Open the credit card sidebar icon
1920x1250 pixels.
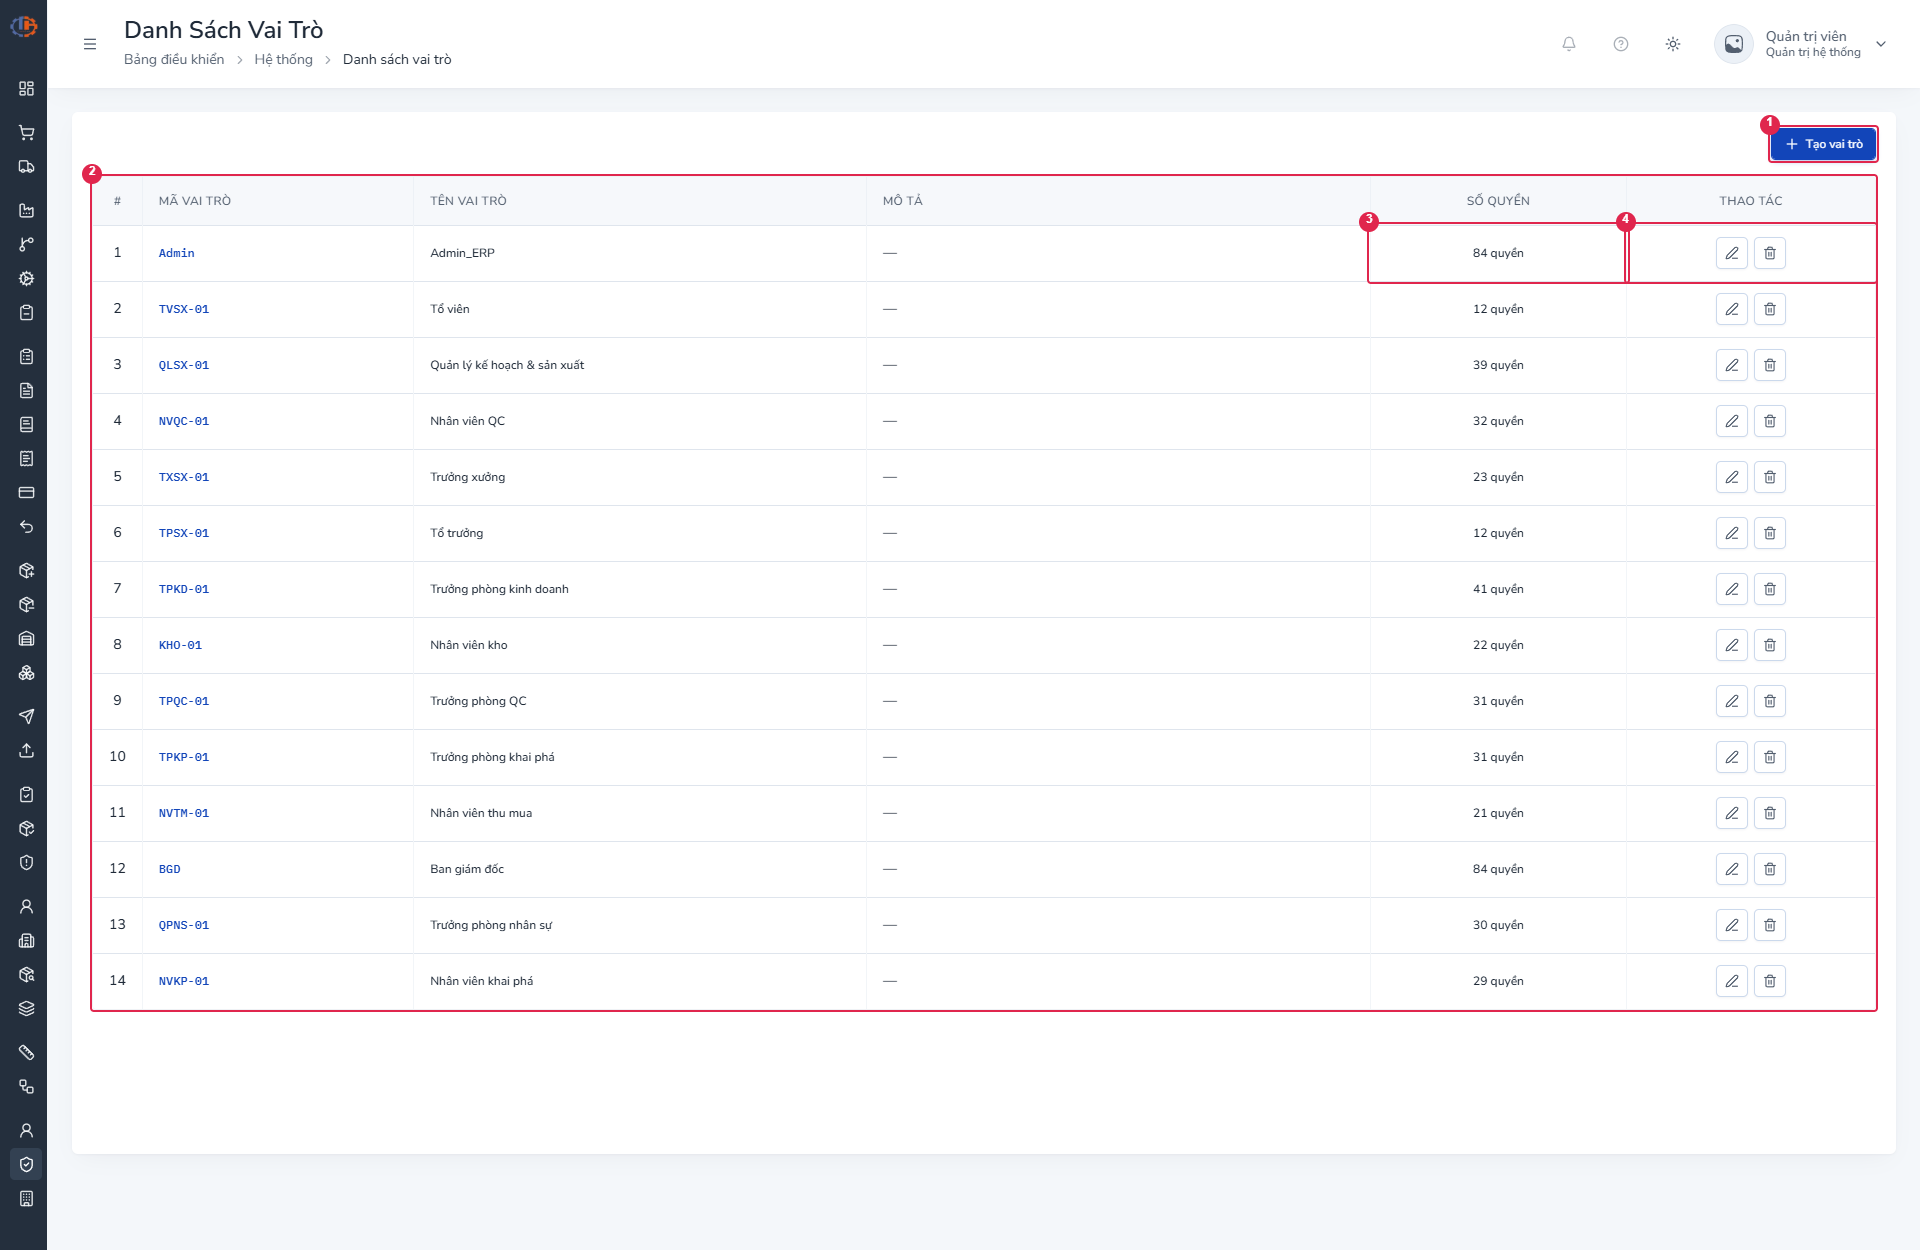[27, 493]
